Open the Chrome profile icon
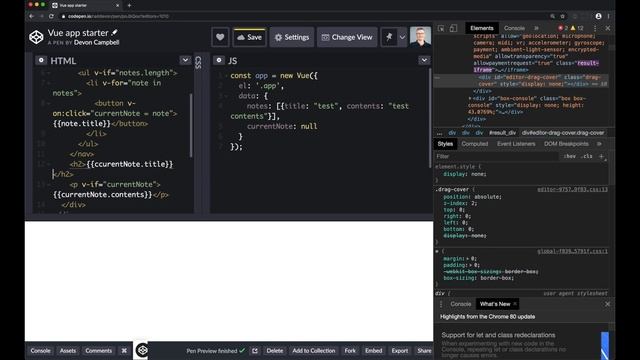The image size is (640, 360). coord(598,16)
